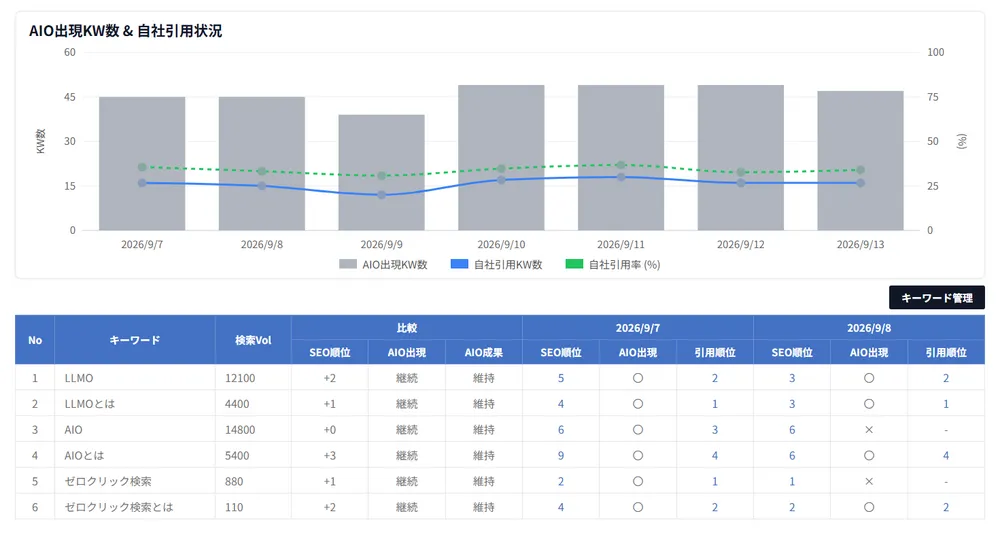1000x535 pixels.
Task: Click the +3 SEO順位 comparison for AIOとは
Action: [330, 455]
